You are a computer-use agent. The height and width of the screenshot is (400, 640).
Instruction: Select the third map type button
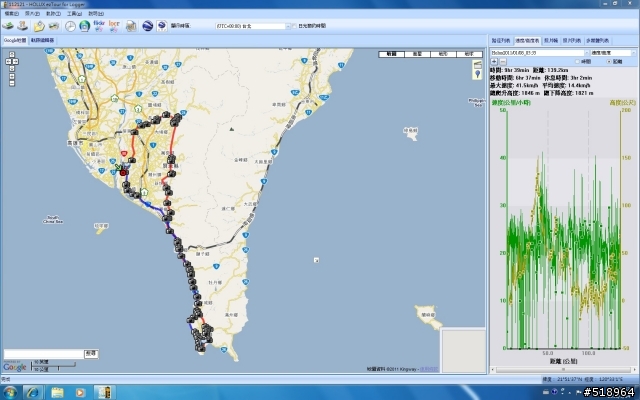pos(443,54)
